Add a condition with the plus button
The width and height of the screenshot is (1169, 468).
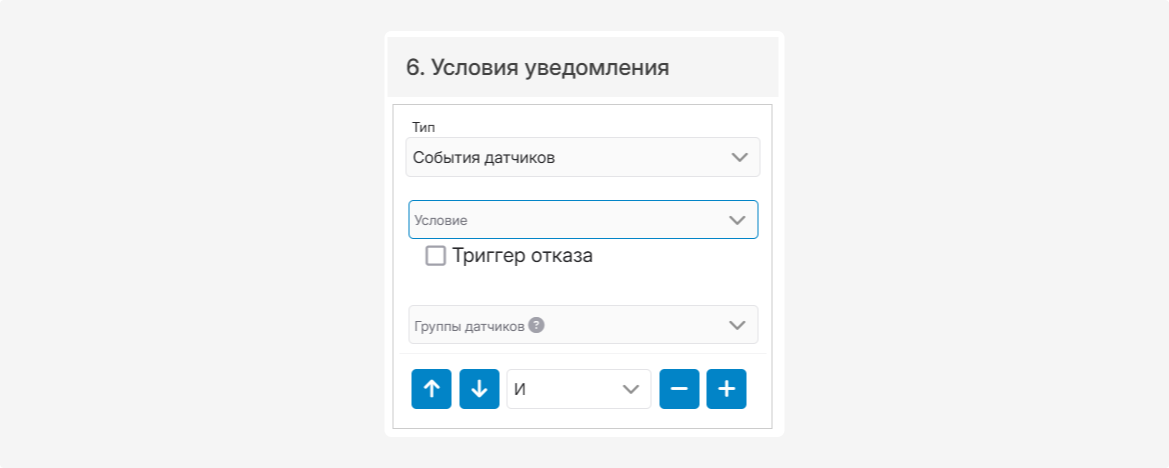tap(726, 389)
